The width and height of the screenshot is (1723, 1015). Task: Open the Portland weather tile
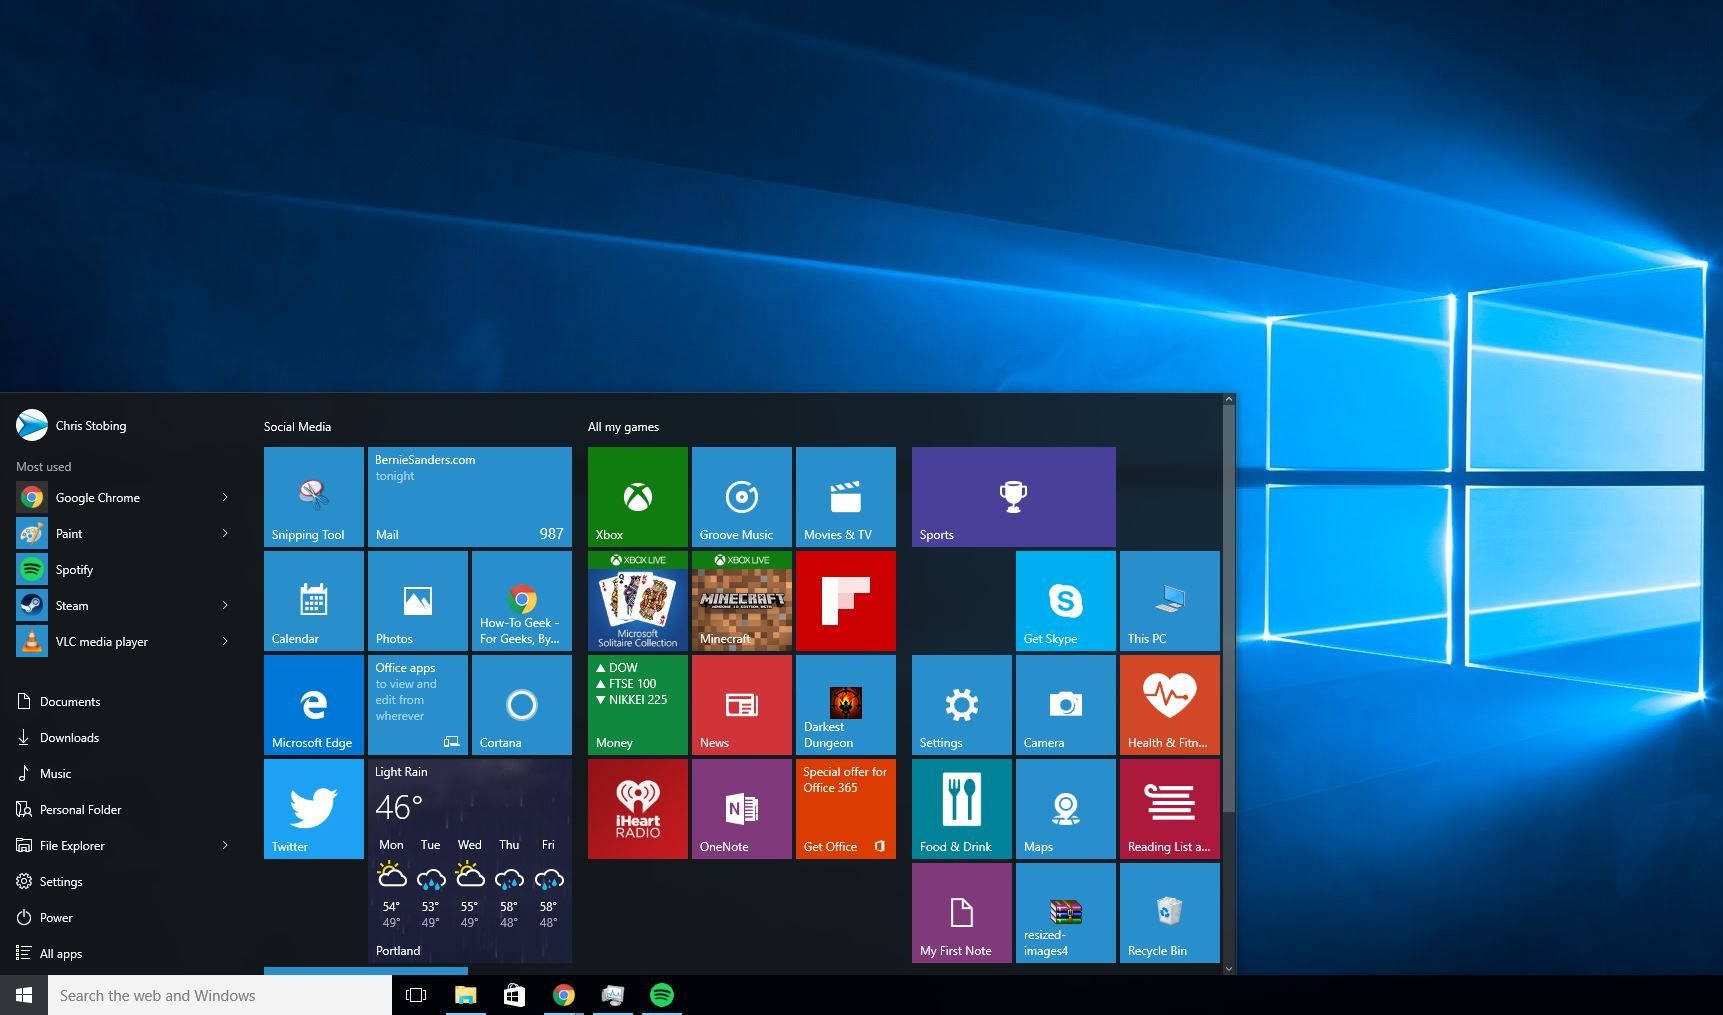point(470,861)
